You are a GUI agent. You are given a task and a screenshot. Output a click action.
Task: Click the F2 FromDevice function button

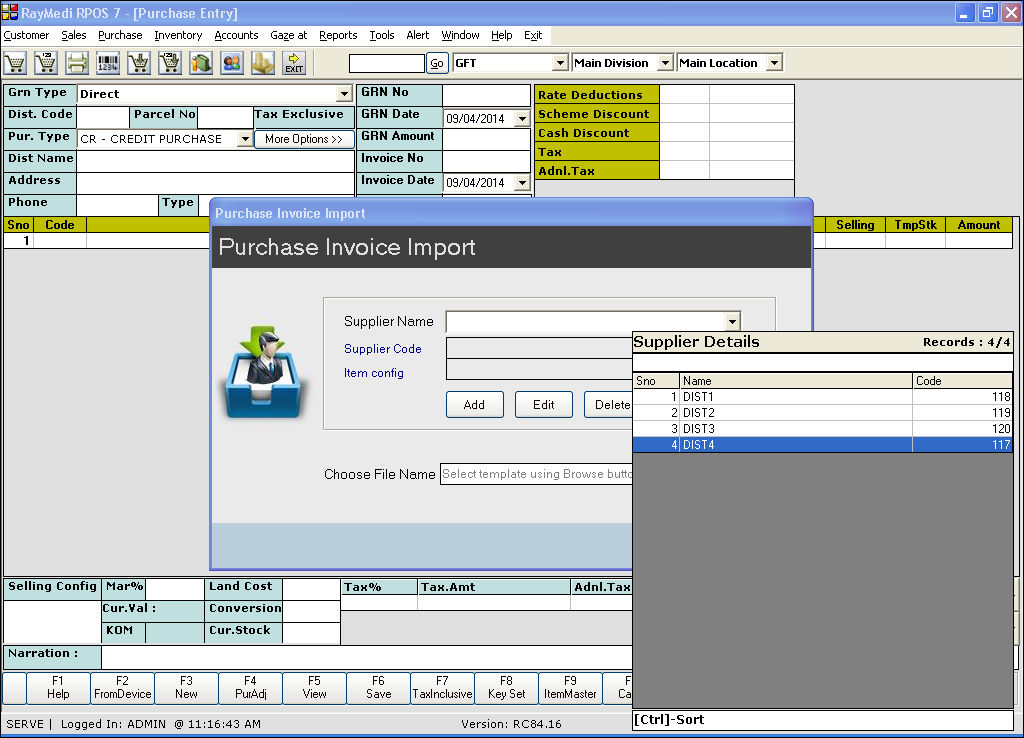[x=122, y=688]
